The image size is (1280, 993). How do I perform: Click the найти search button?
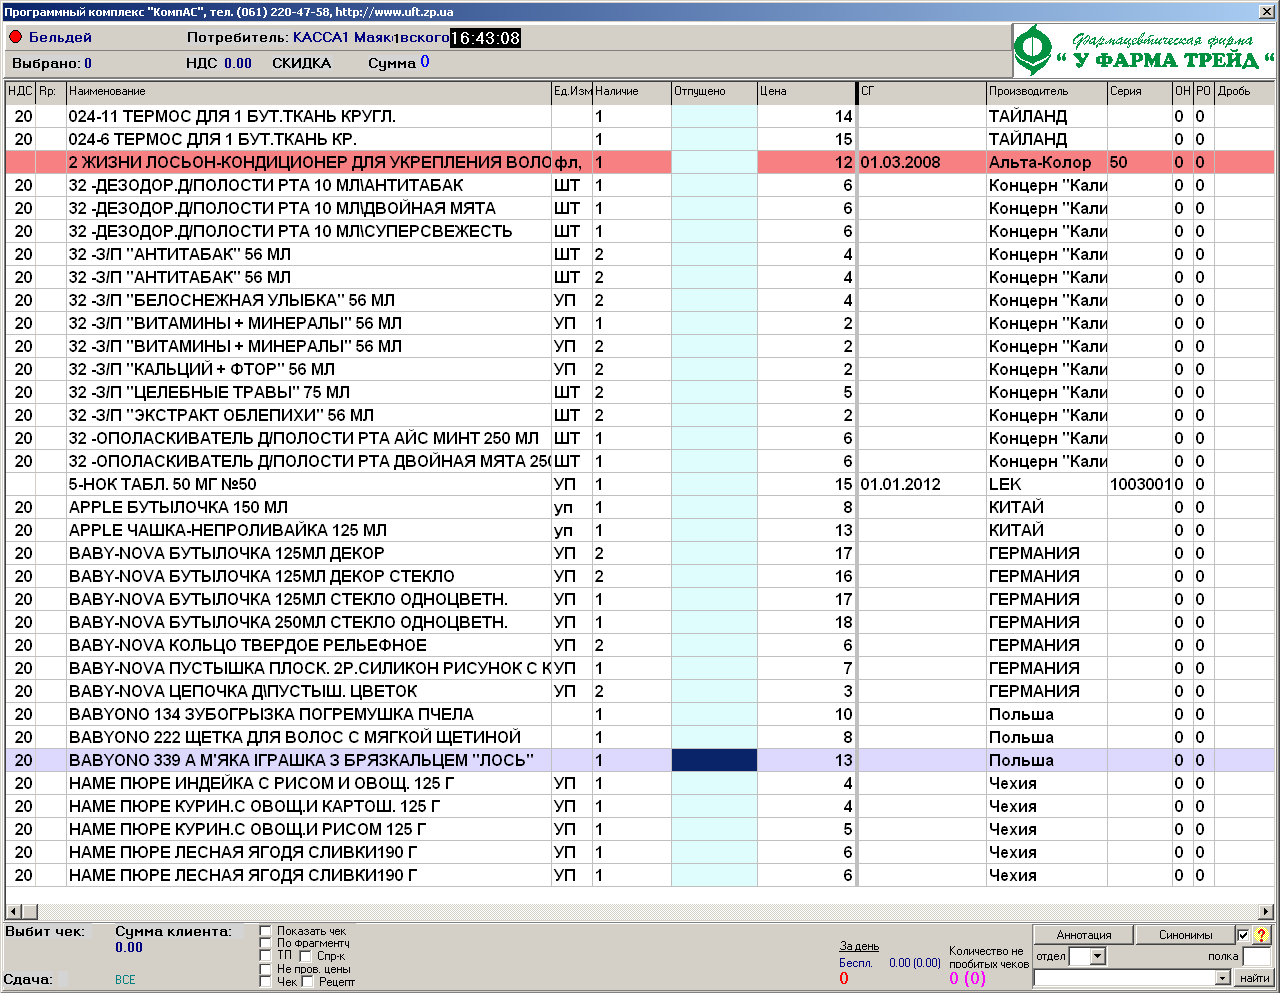click(x=1254, y=978)
